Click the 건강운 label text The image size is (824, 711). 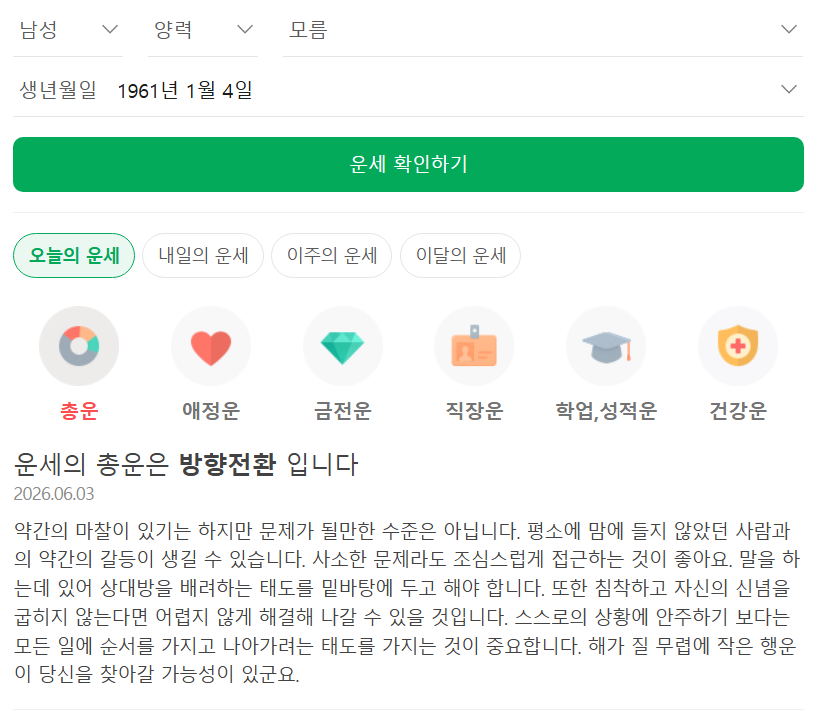(738, 410)
